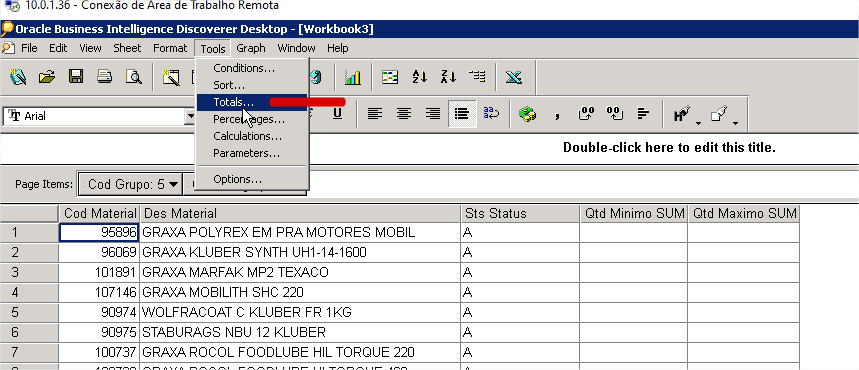Open the Cod Grupo: 5 page item dropdown
859x370 pixels.
click(129, 185)
